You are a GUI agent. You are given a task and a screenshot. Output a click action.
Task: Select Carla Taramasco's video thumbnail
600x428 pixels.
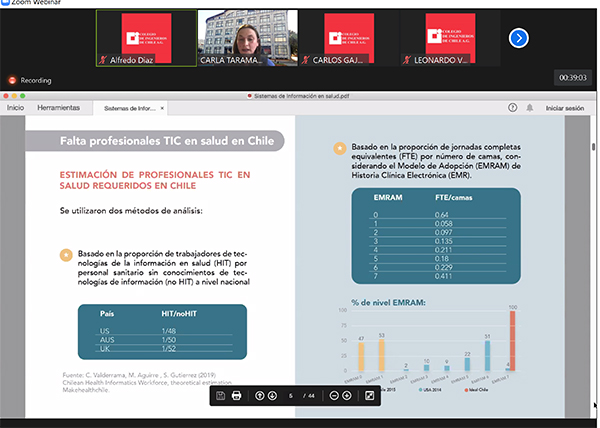pyautogui.click(x=246, y=38)
